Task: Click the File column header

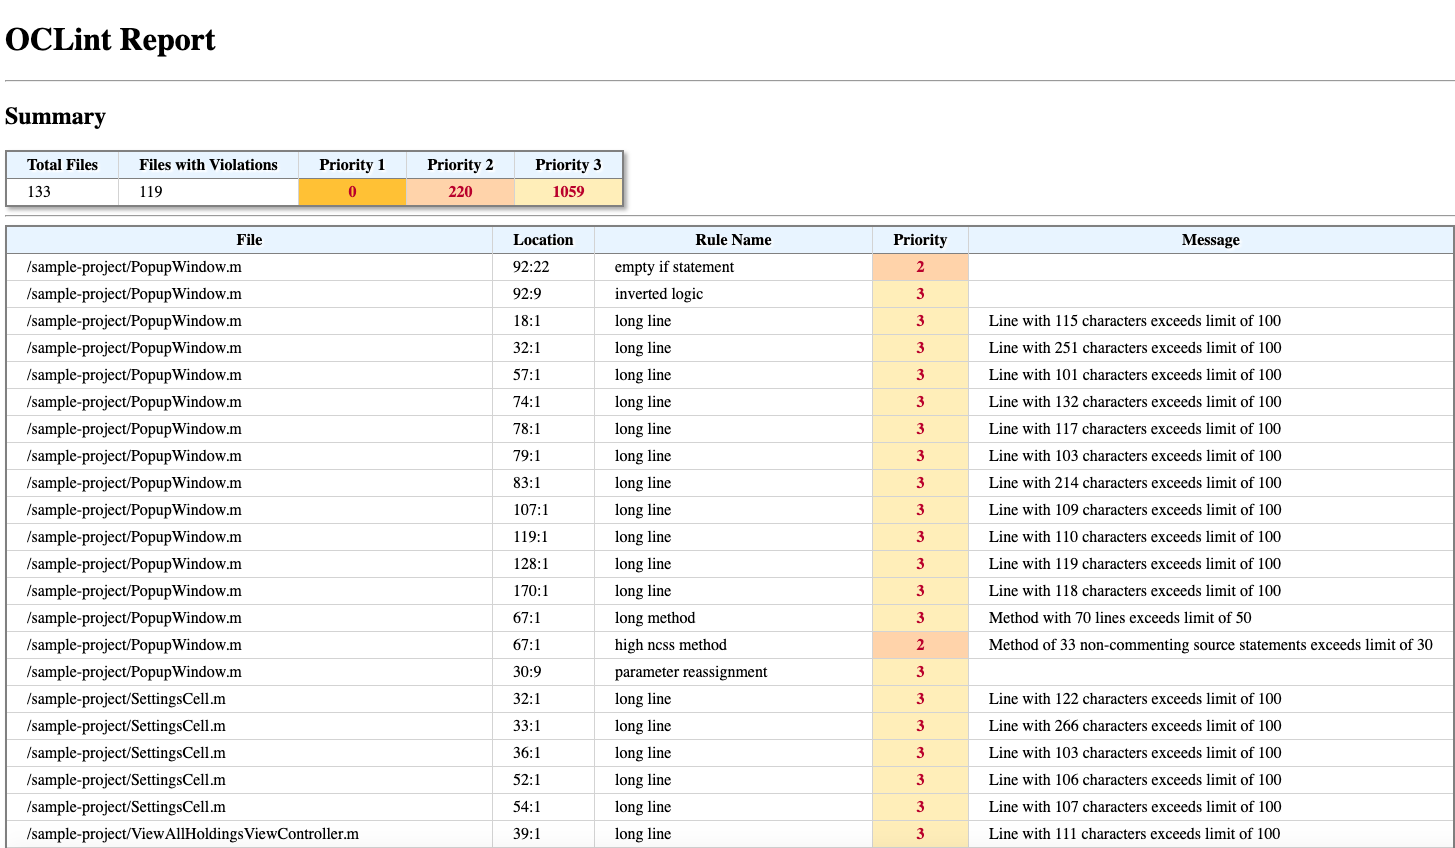Action: [x=249, y=240]
